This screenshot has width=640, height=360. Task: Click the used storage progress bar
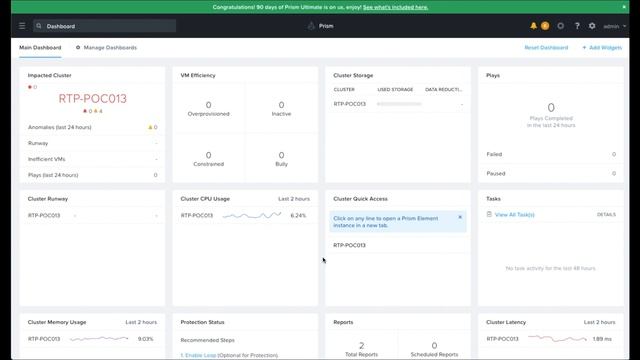[x=399, y=104]
